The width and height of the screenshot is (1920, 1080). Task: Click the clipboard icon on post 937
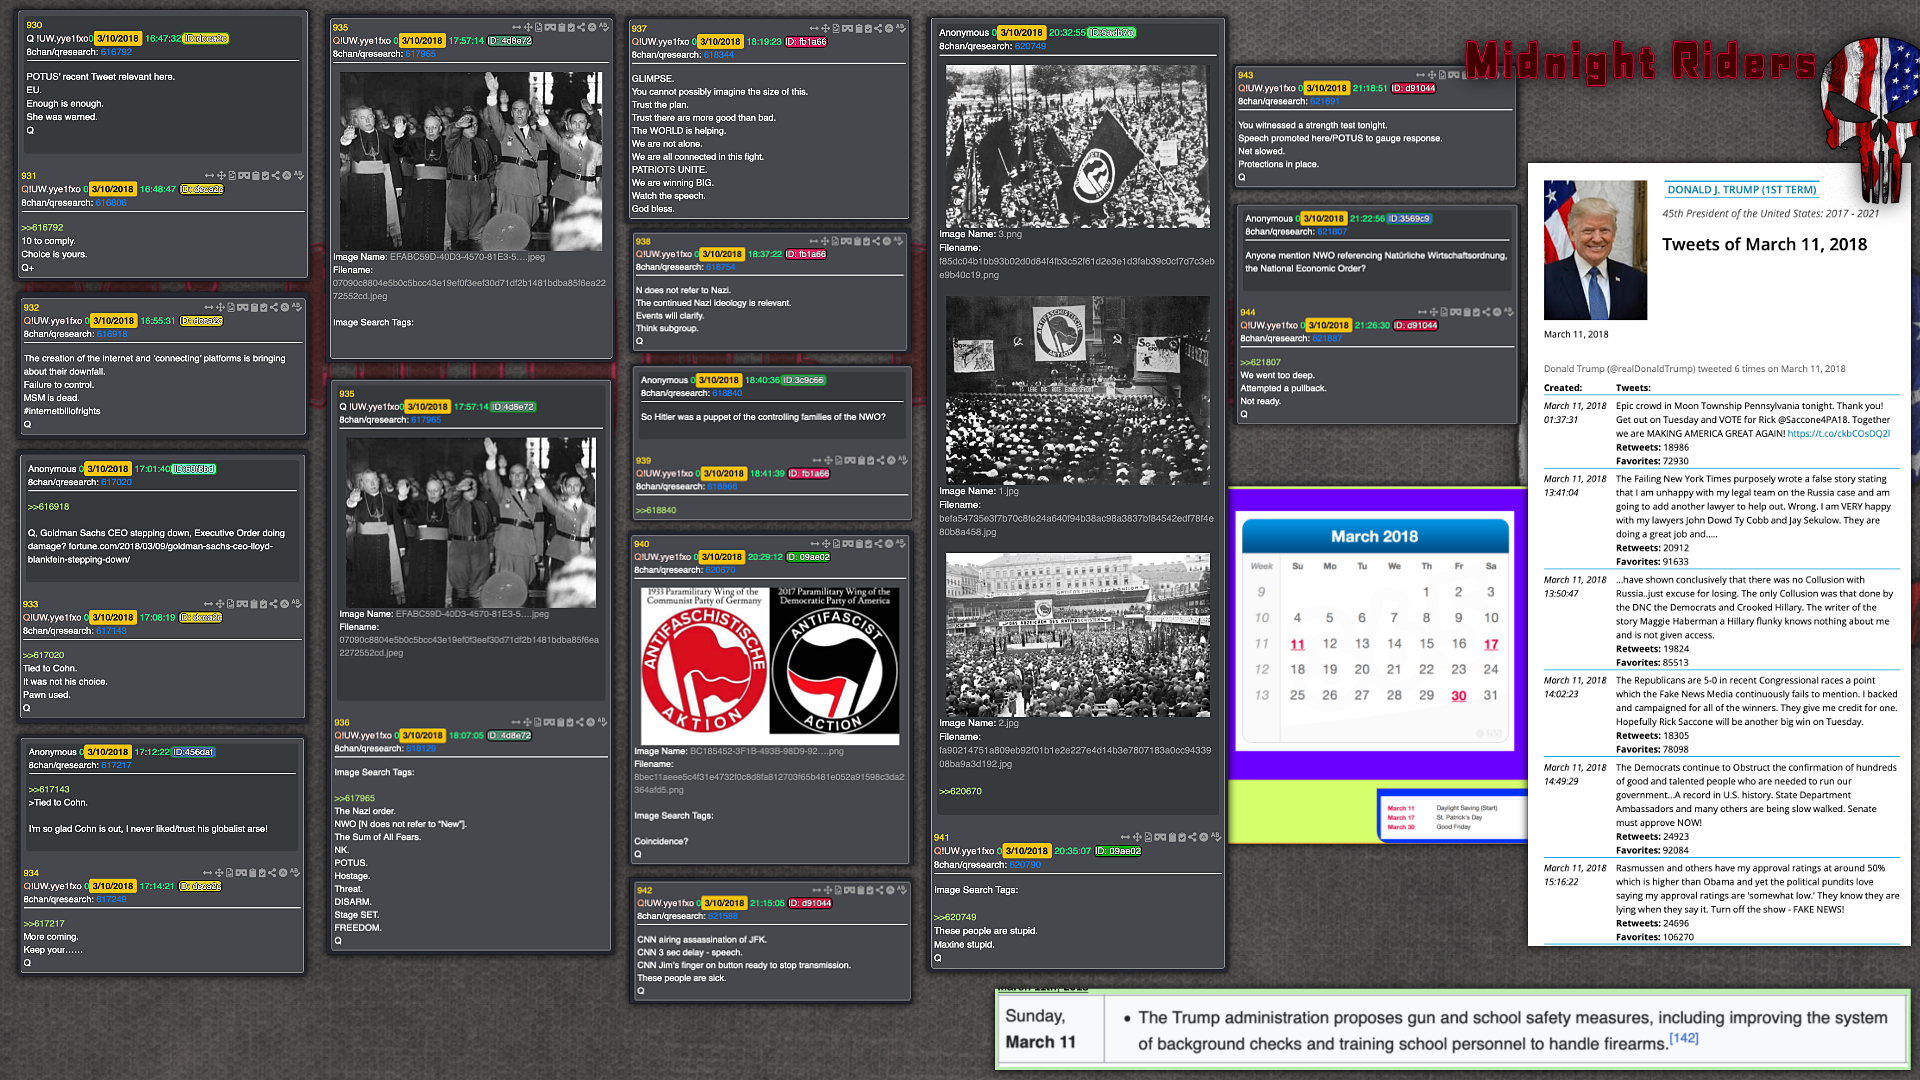click(859, 28)
